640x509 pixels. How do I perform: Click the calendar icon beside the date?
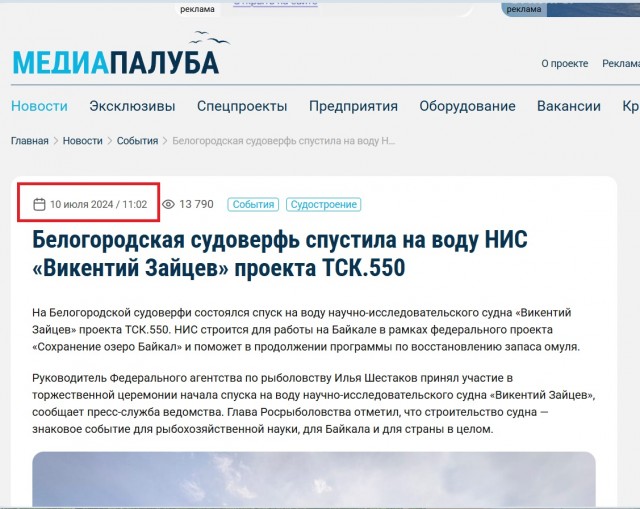click(39, 204)
